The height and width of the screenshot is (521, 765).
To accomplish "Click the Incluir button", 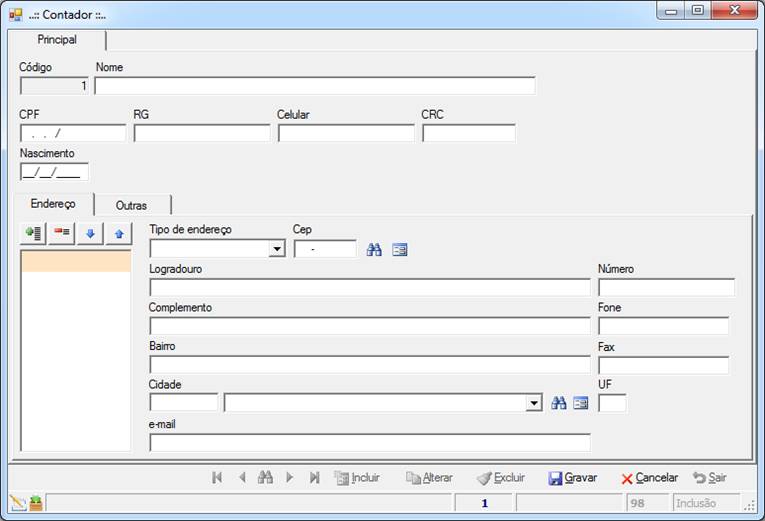I will tap(357, 478).
